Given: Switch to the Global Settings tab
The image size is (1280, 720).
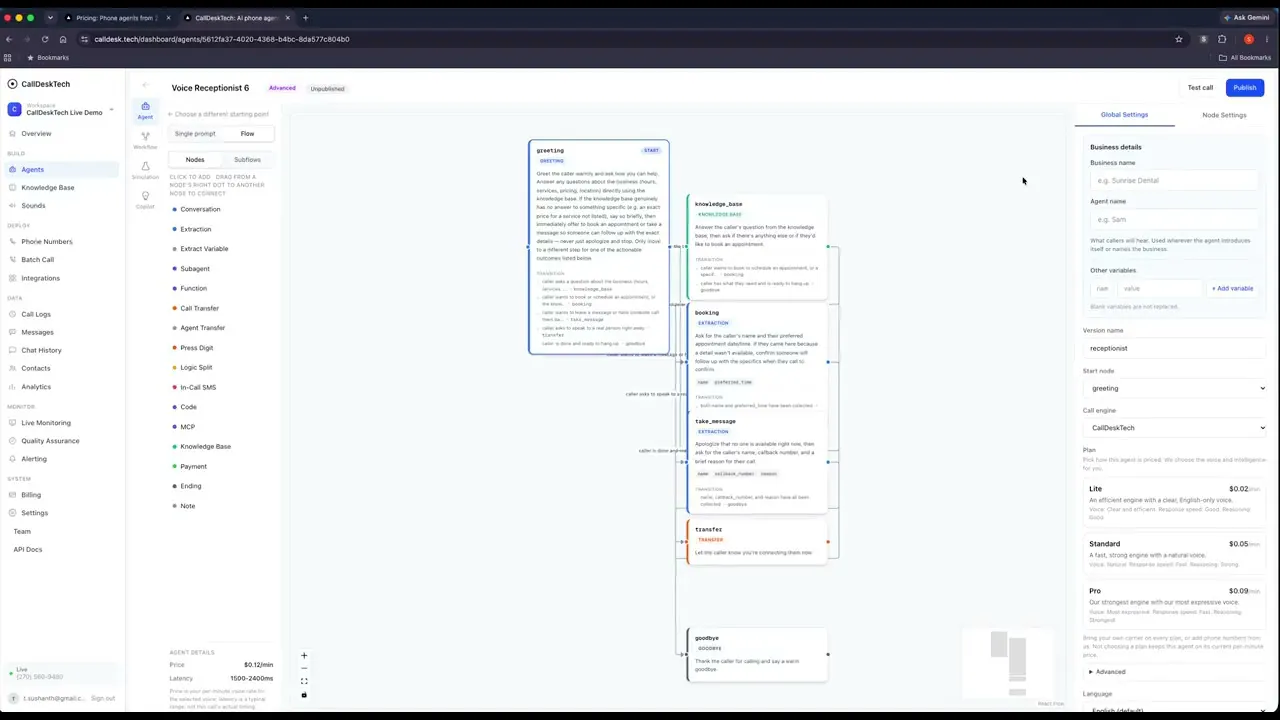Looking at the screenshot, I should pos(1124,115).
